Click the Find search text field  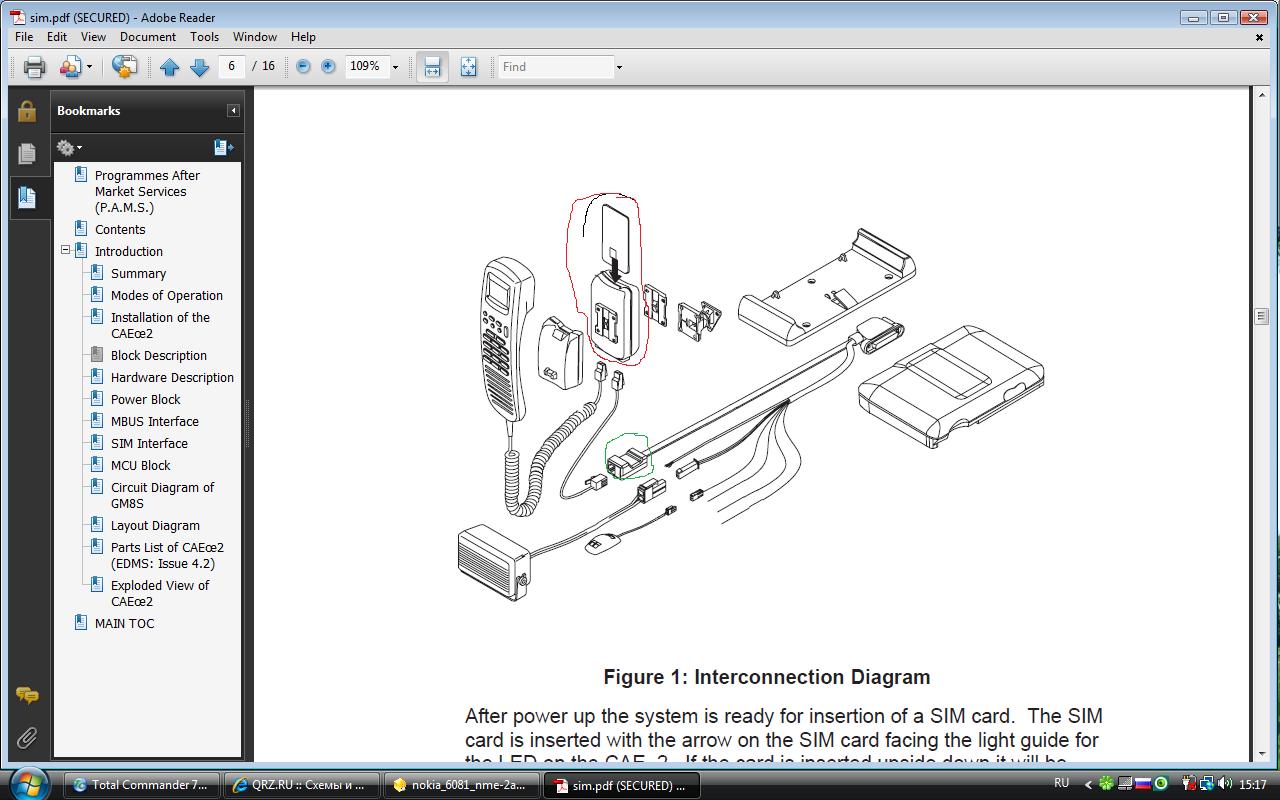[x=555, y=67]
